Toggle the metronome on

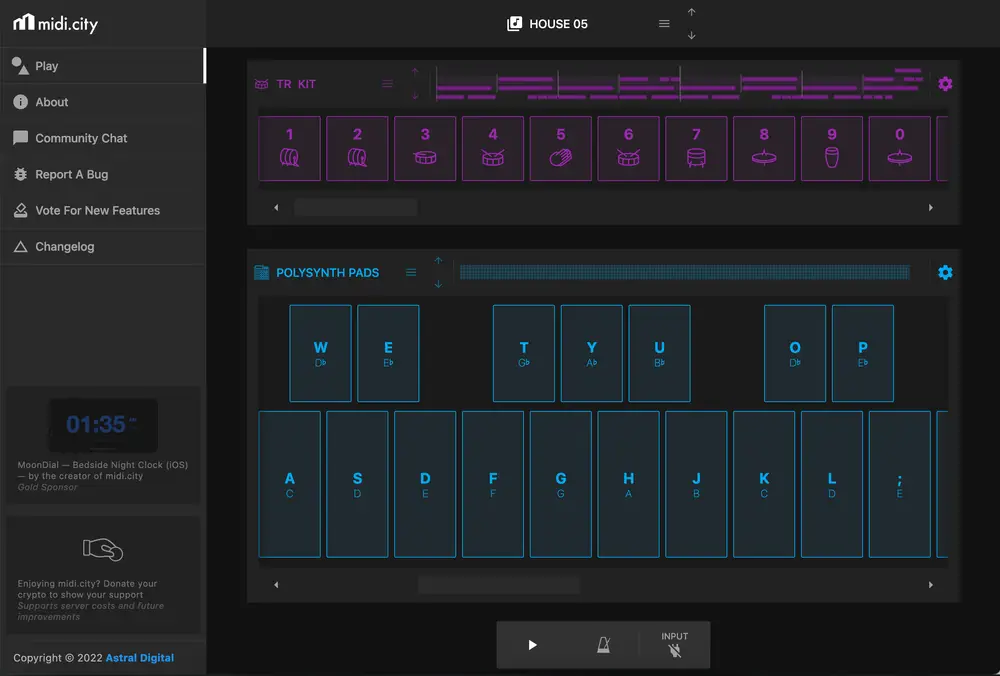[x=603, y=645]
